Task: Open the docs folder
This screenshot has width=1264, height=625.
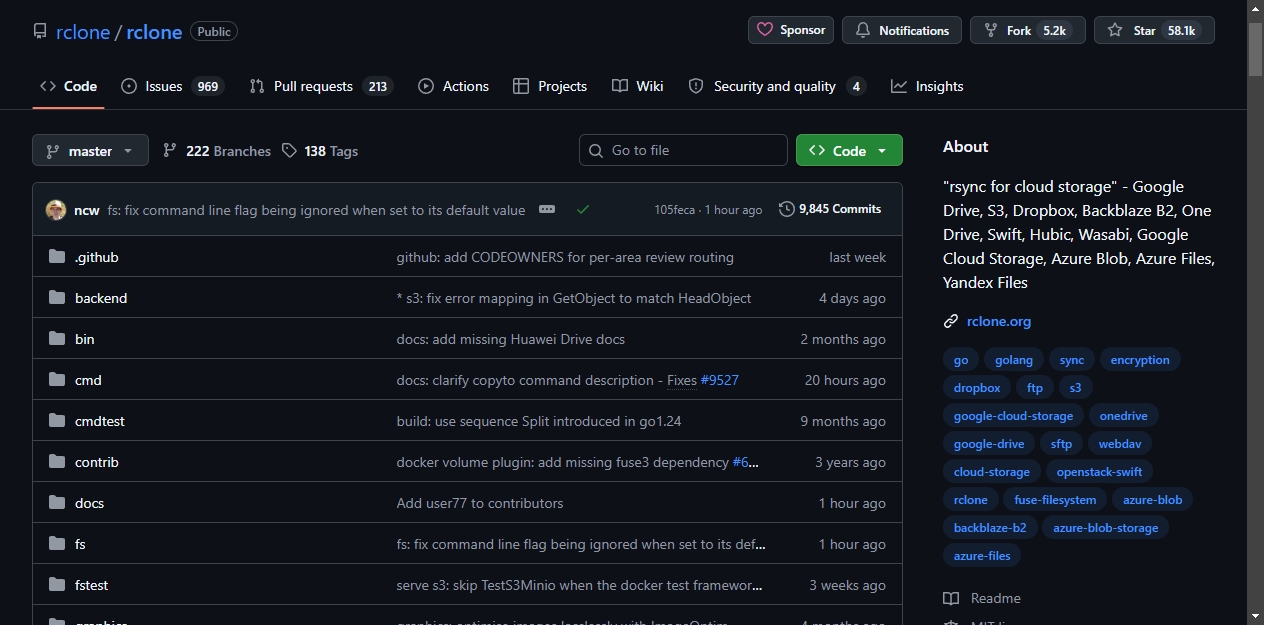Action: tap(89, 503)
